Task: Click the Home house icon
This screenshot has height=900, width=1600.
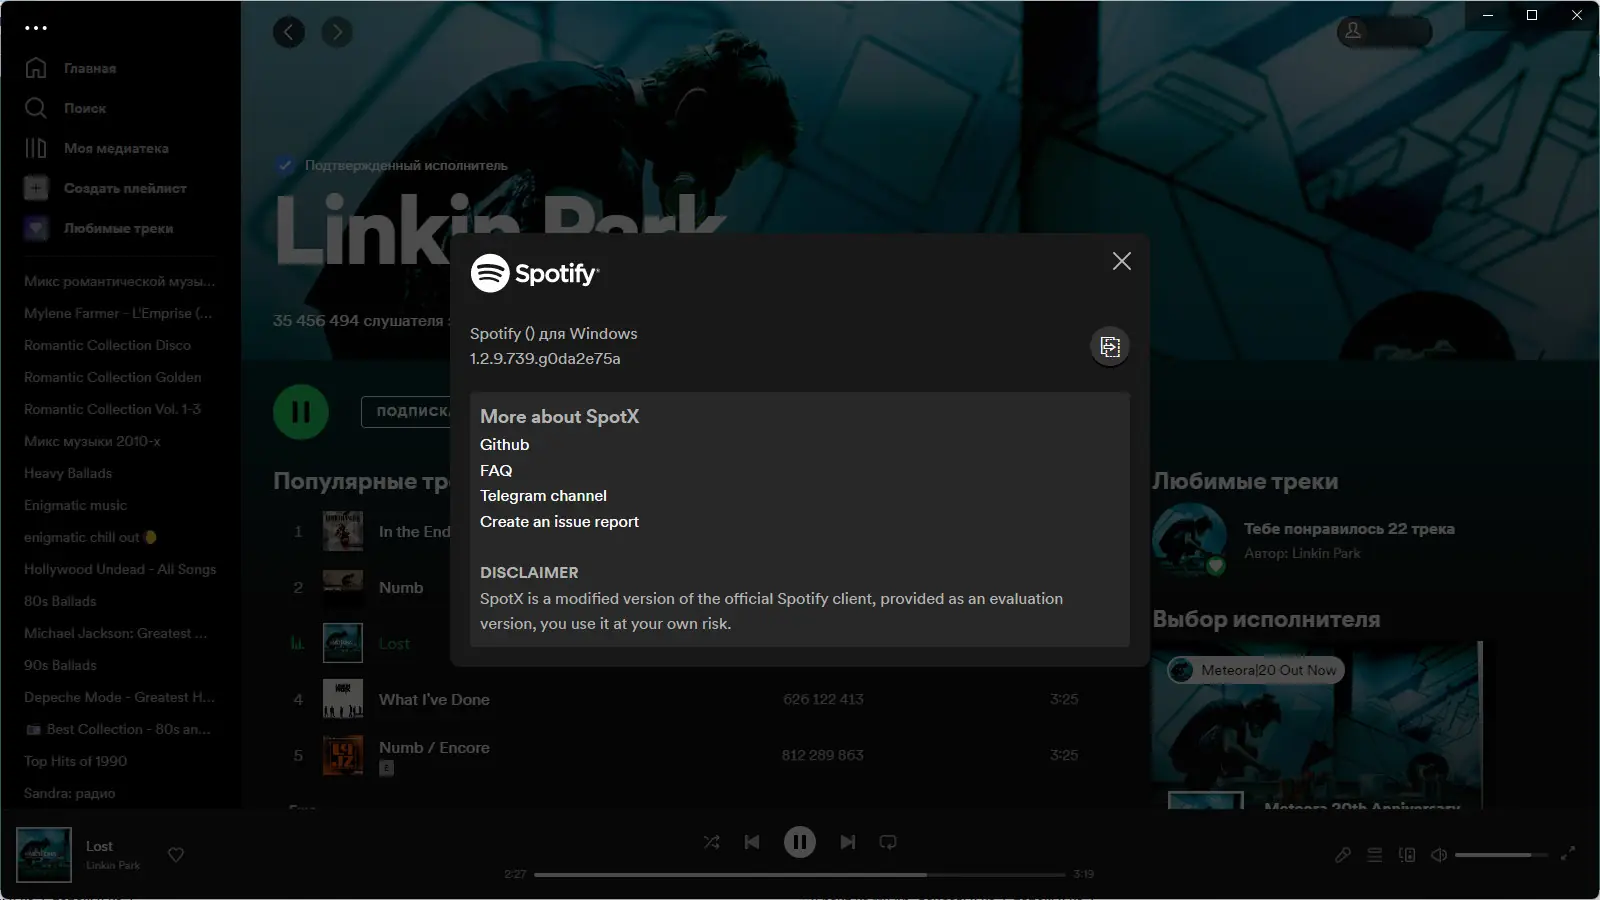Action: tap(36, 68)
